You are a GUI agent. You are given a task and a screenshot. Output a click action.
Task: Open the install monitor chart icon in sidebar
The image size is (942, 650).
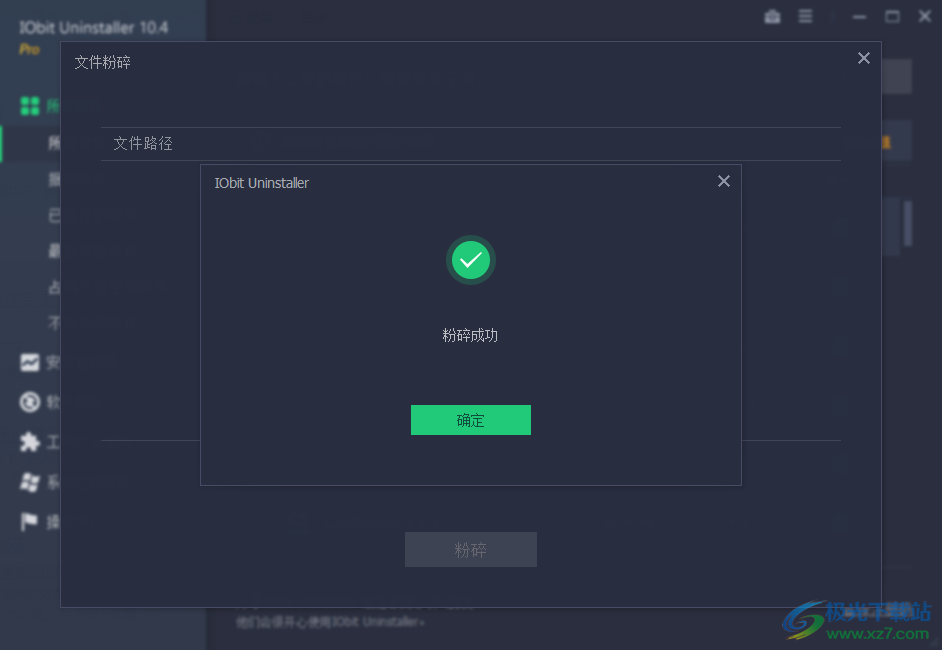29,362
